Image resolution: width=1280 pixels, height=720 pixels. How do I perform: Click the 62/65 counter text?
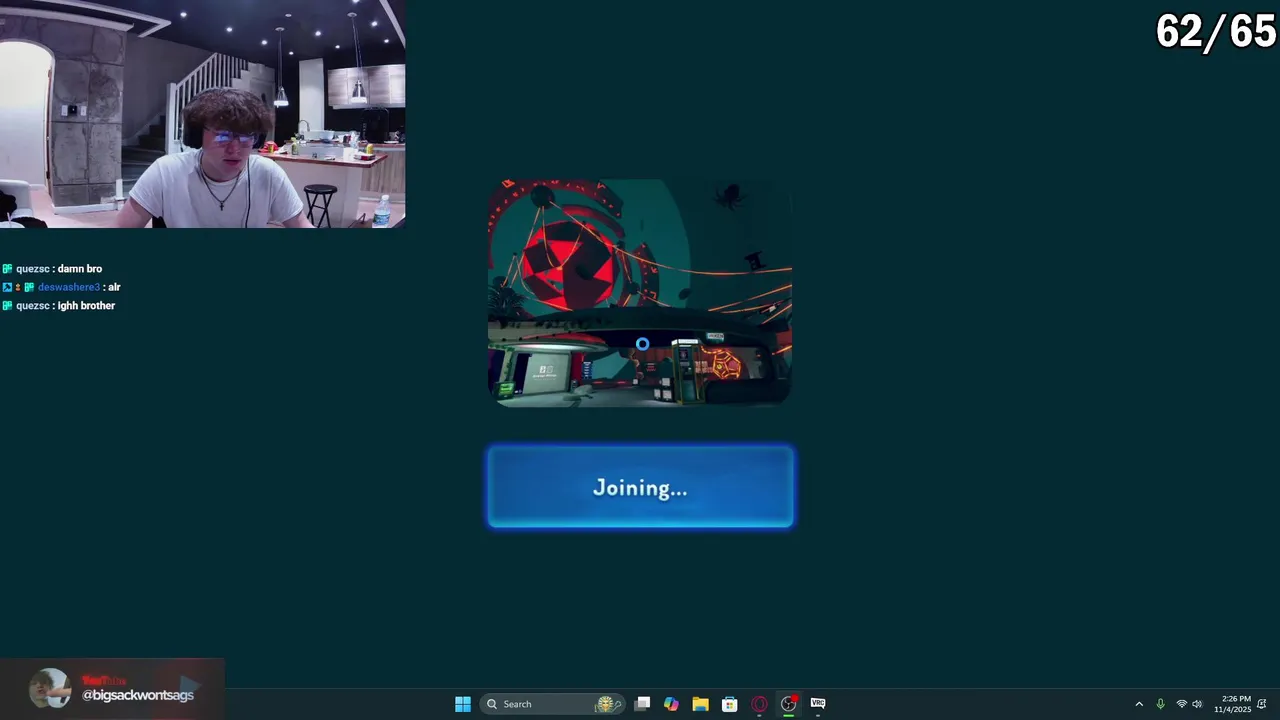1216,32
